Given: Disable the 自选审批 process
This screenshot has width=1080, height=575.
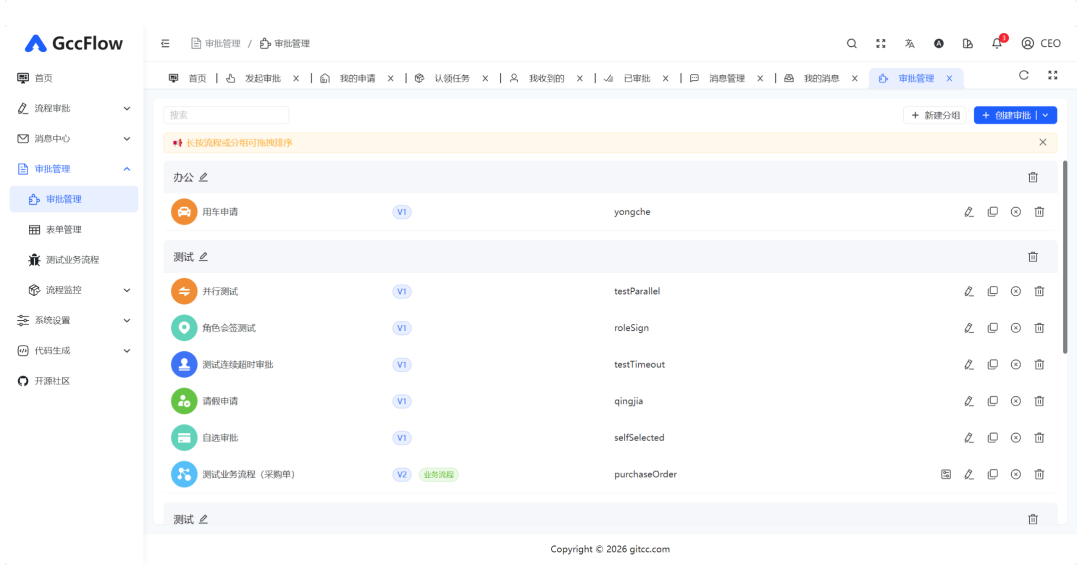Looking at the screenshot, I should 1016,437.
